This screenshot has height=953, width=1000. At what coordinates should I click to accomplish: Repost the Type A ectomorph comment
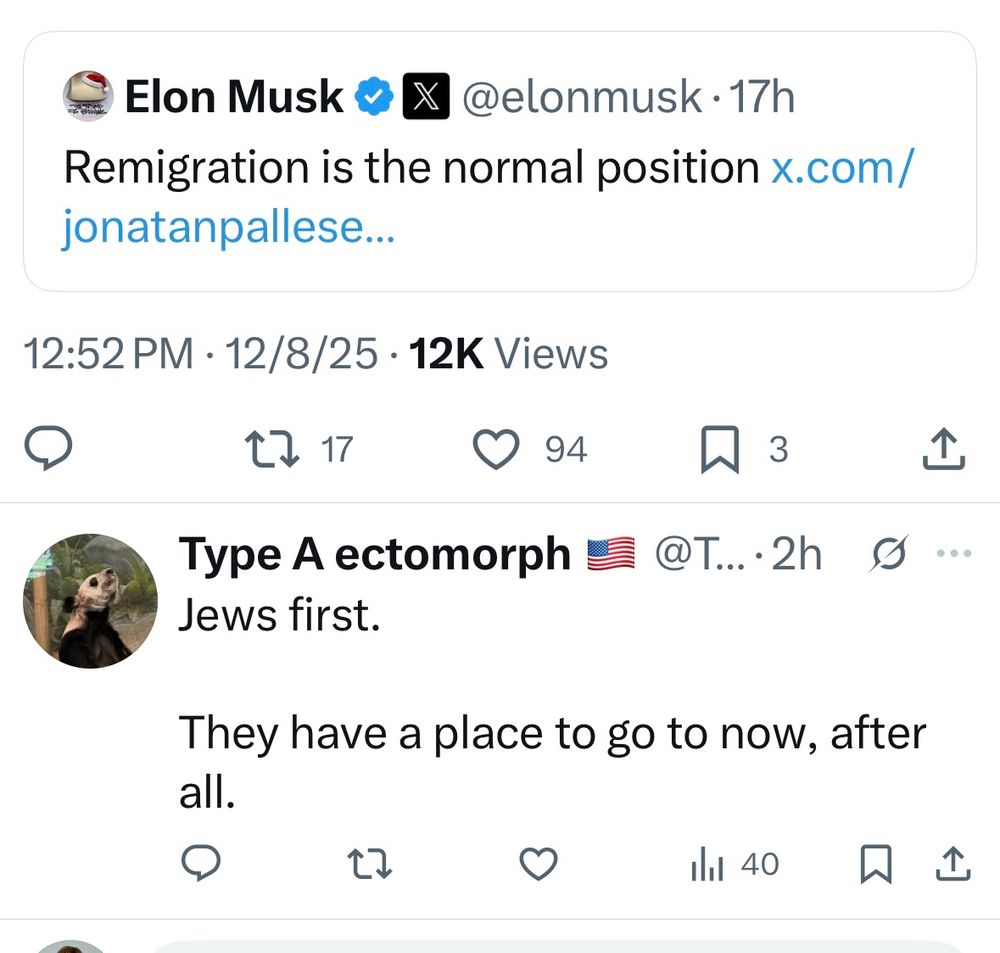tap(374, 863)
